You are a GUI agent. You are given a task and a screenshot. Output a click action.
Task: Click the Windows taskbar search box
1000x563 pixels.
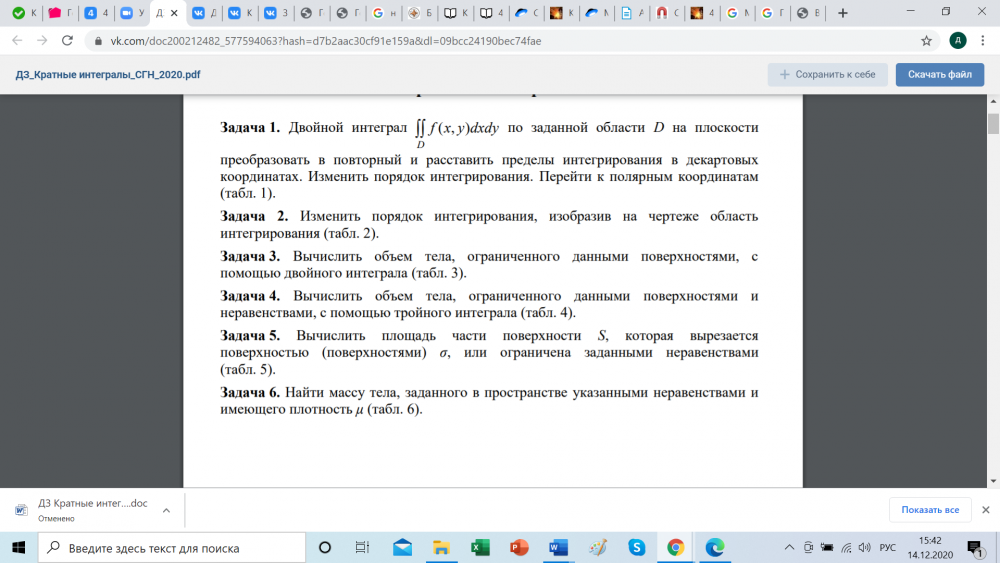point(172,548)
